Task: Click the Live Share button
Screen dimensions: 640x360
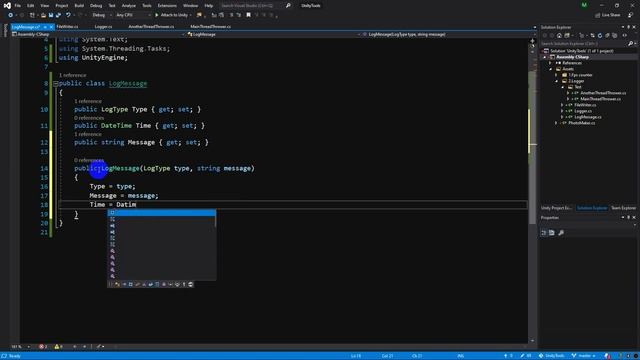Action: coord(608,15)
